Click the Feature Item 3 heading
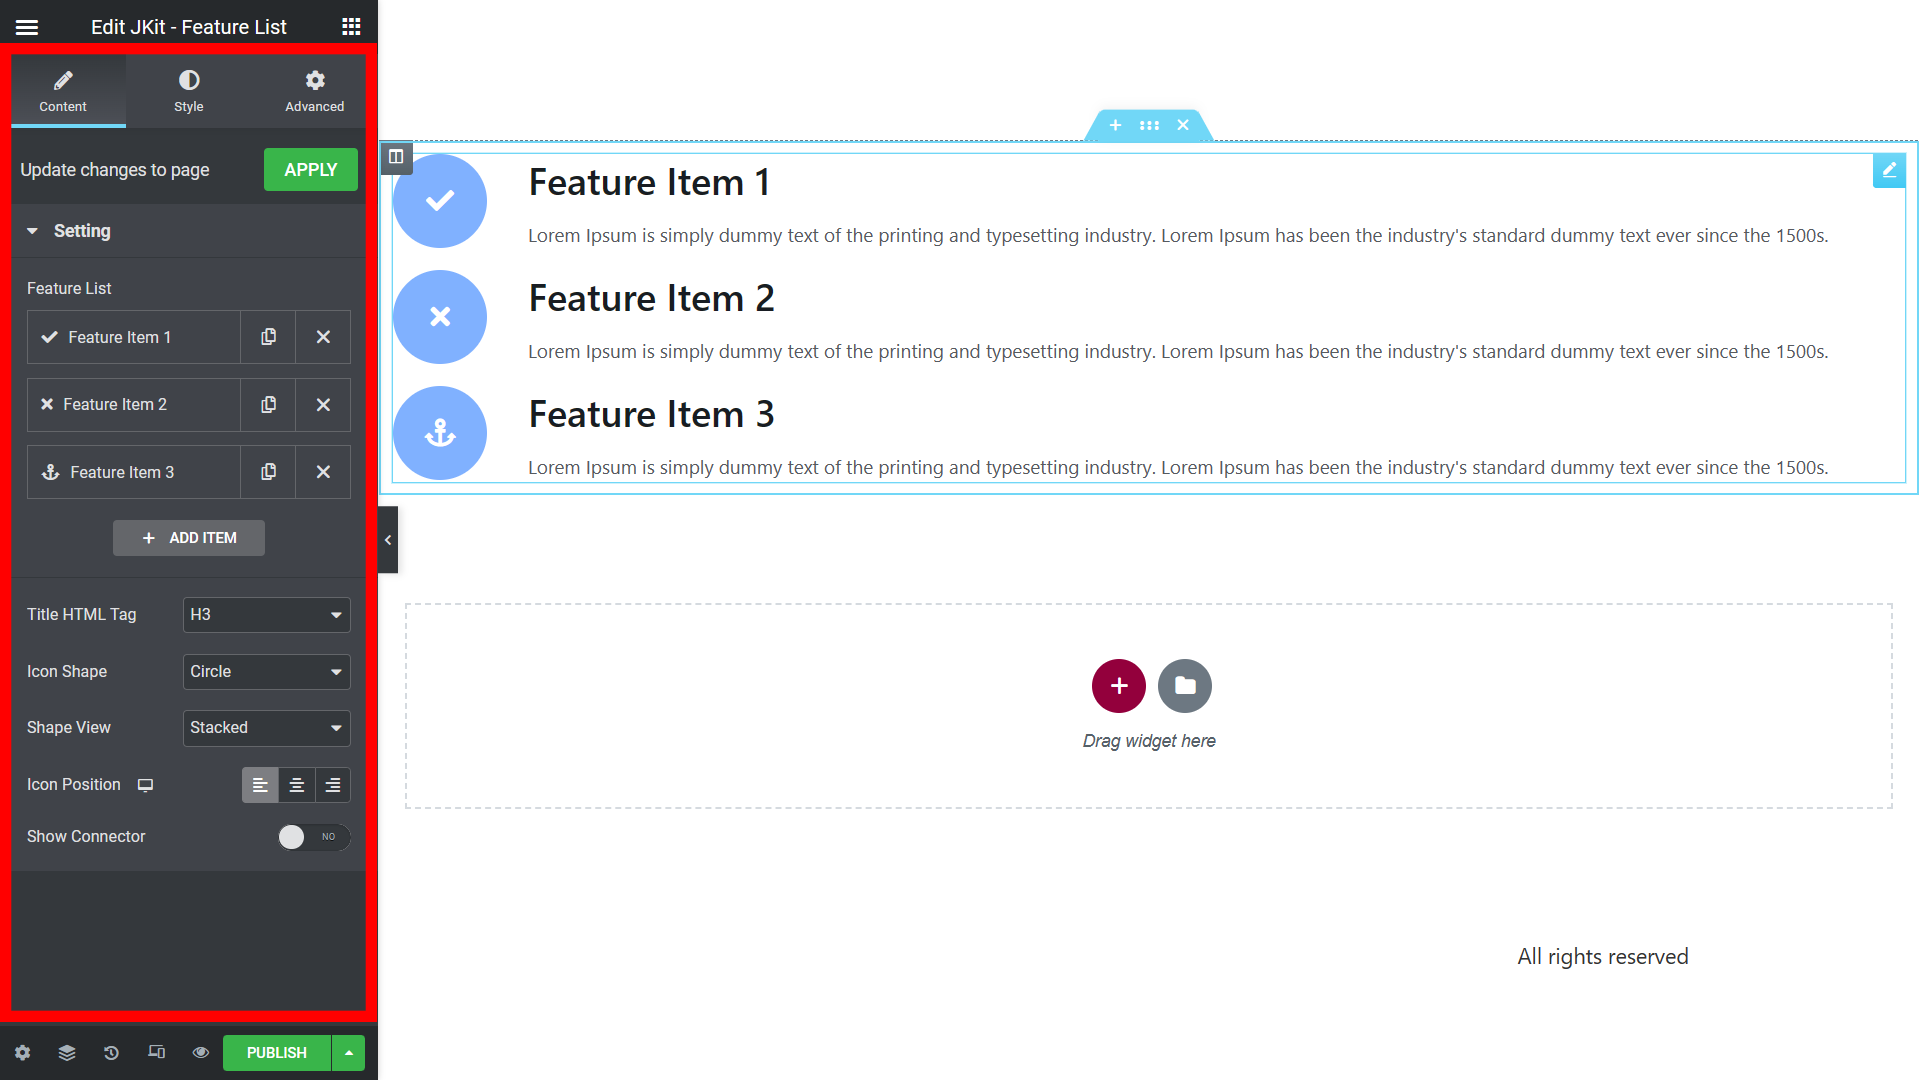The height and width of the screenshot is (1080, 1920). click(652, 415)
